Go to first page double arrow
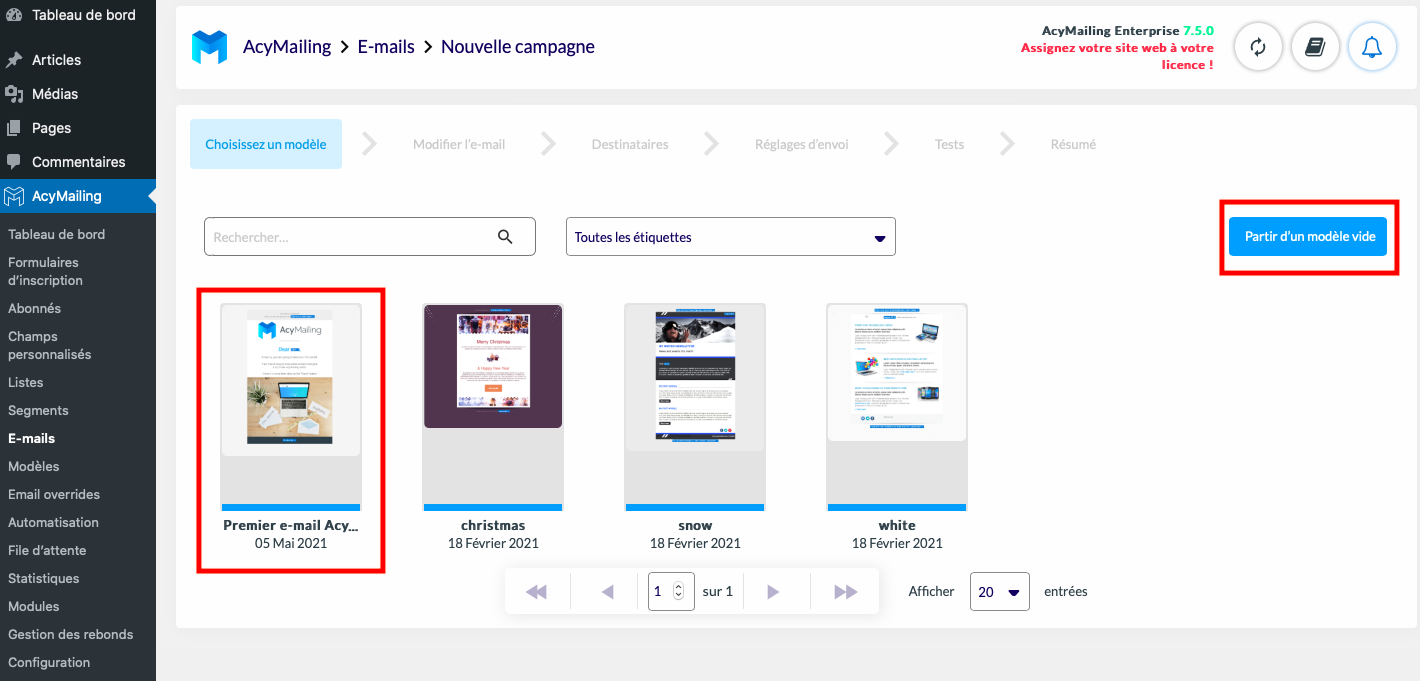This screenshot has width=1420, height=681. point(537,591)
